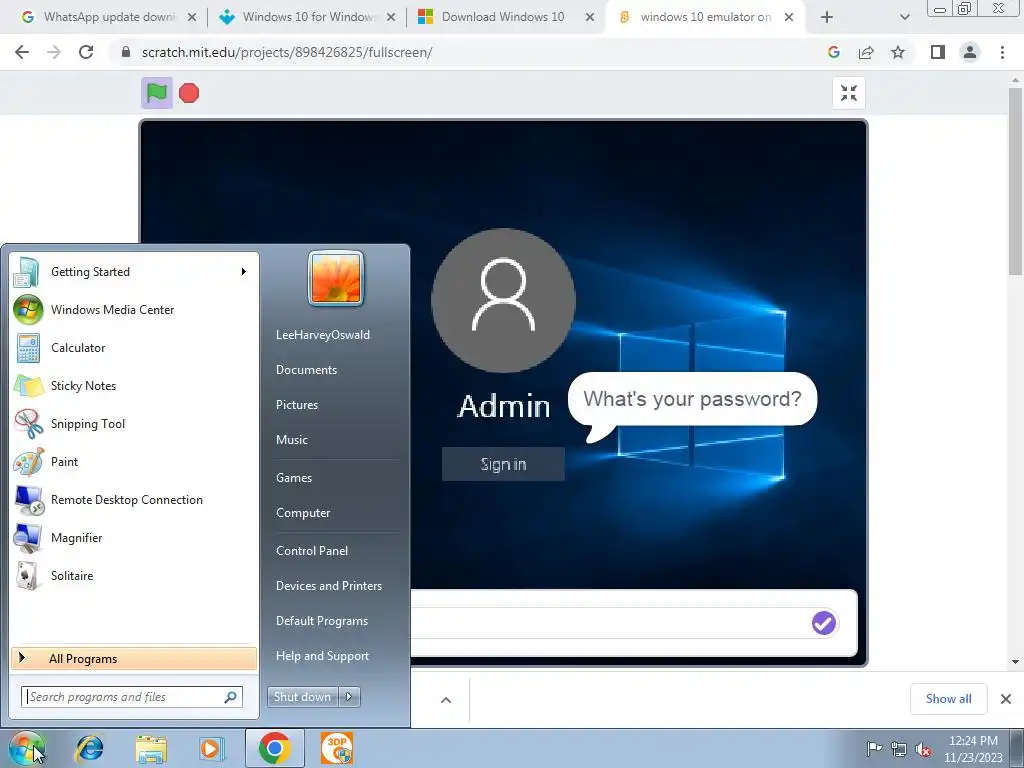1024x768 pixels.
Task: Open the Chrome profile avatar
Action: point(970,52)
